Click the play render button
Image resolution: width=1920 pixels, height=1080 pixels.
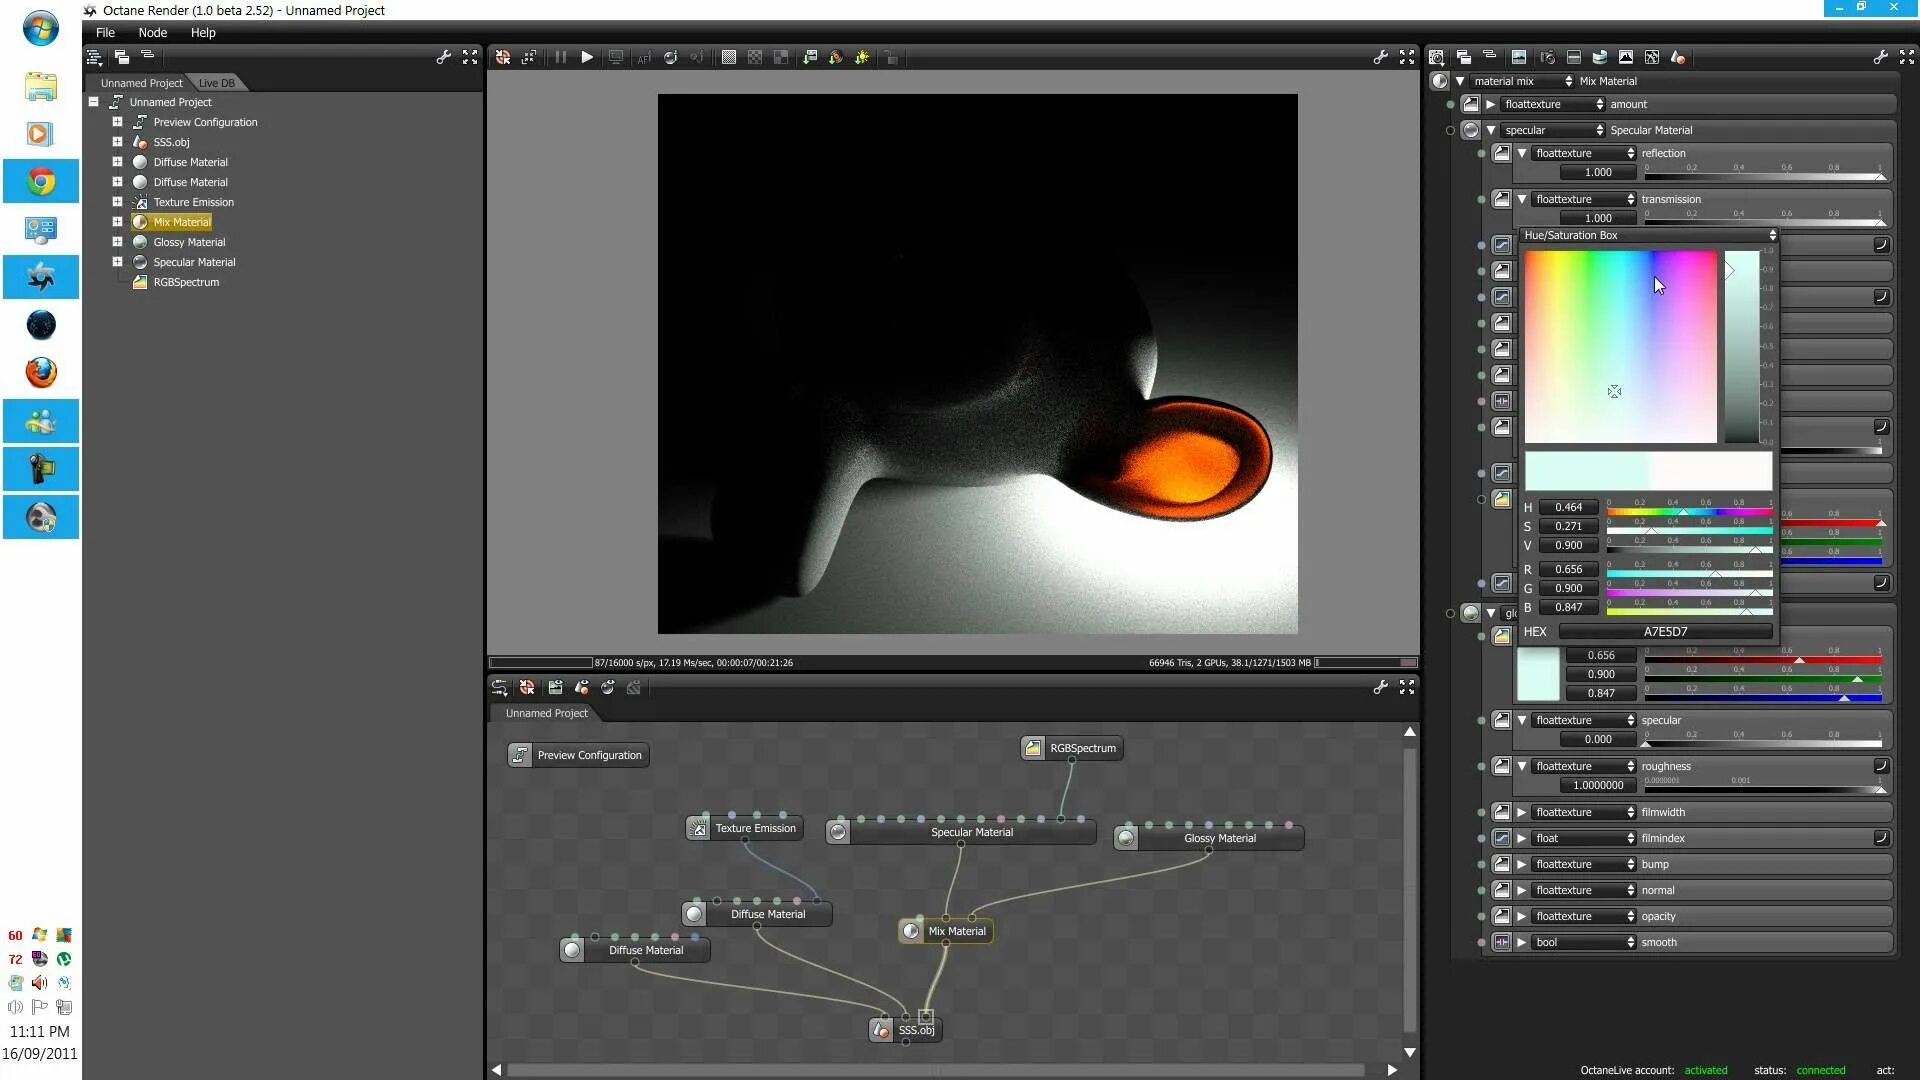pyautogui.click(x=587, y=57)
